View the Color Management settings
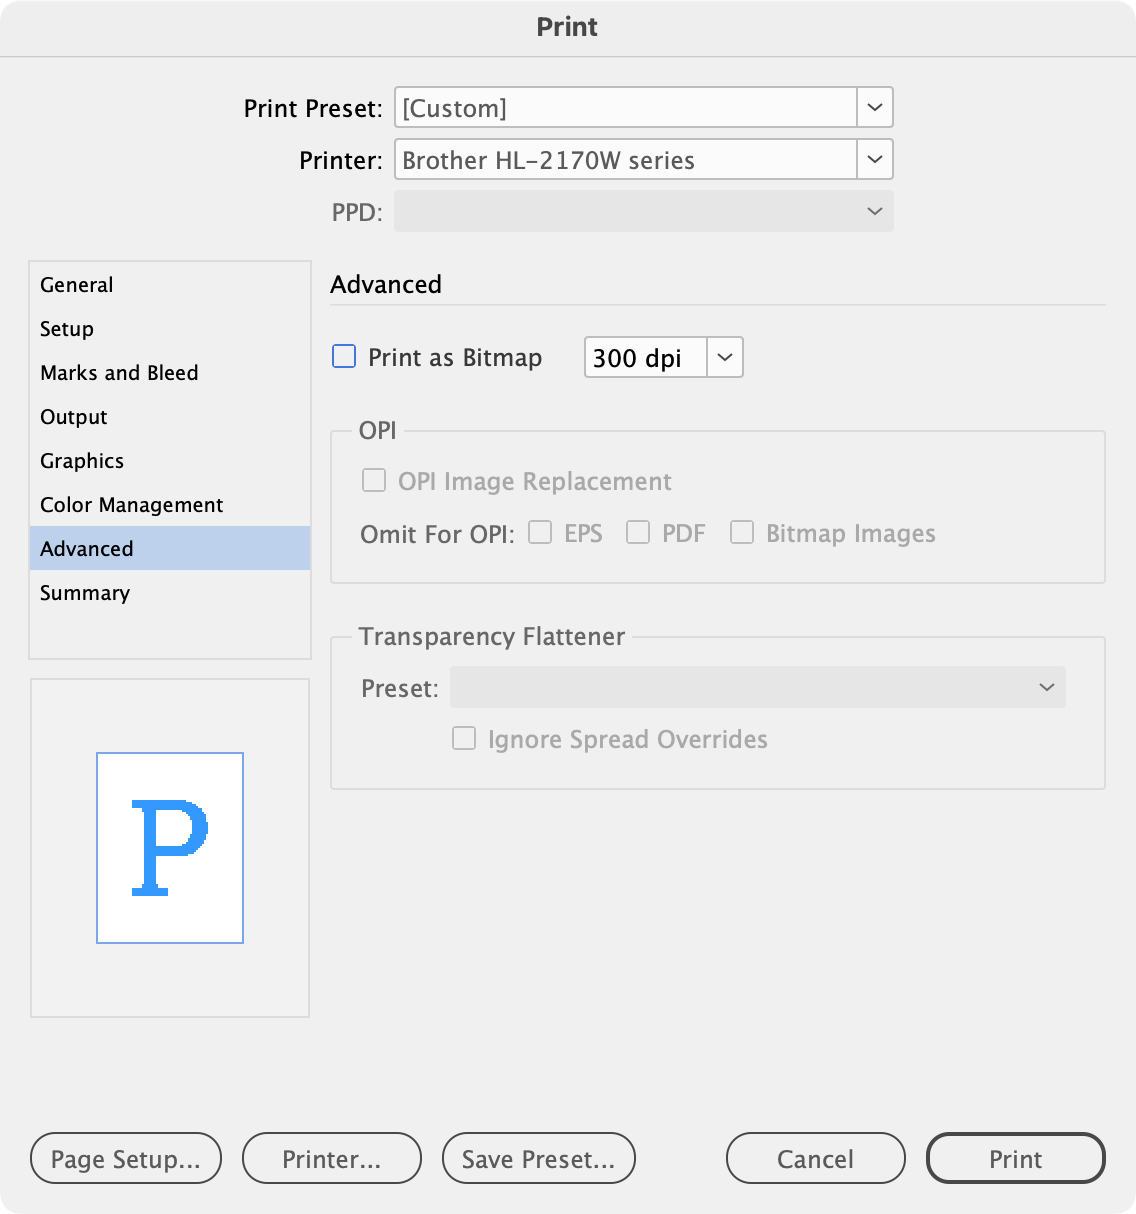This screenshot has height=1214, width=1136. pos(131,505)
